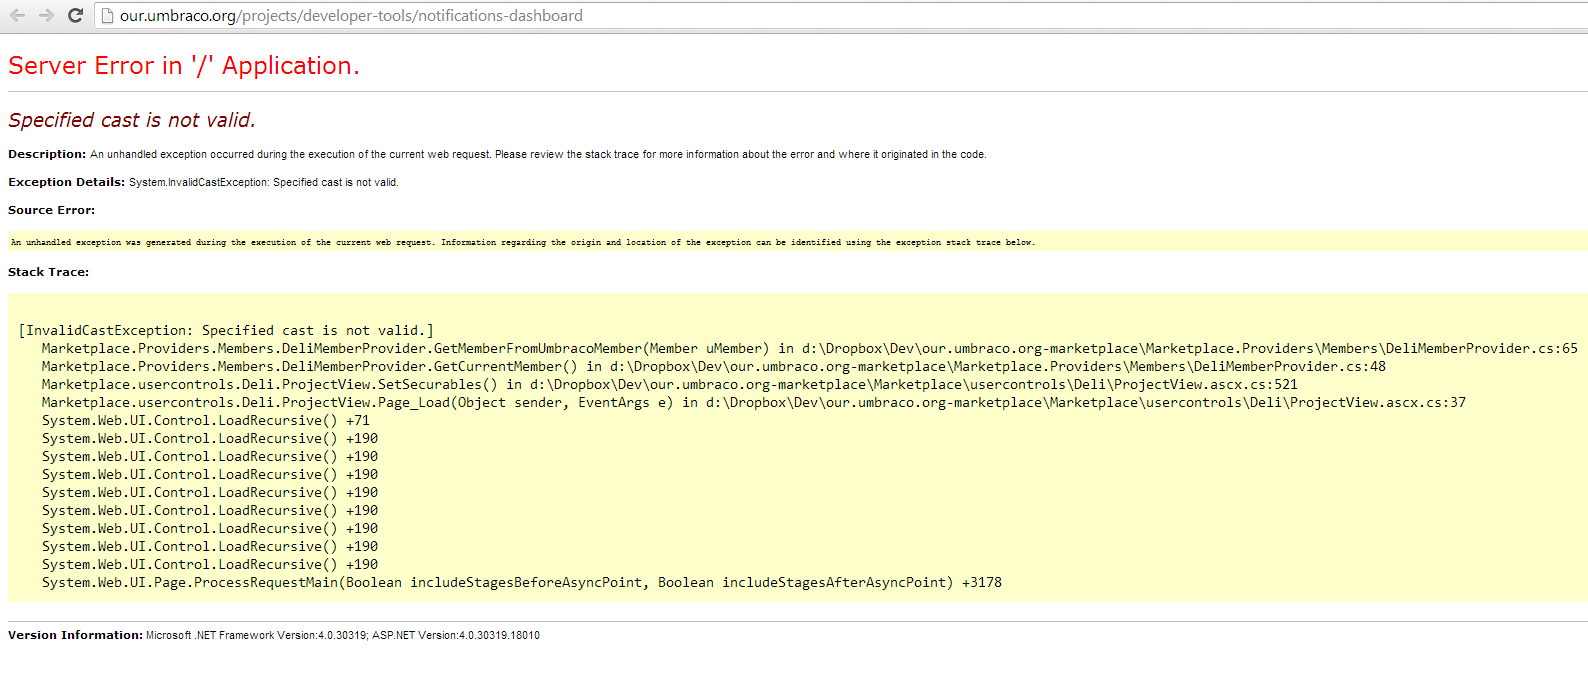Screen dimensions: 1588x676
Task: Click the page icon in address bar
Action: point(108,15)
